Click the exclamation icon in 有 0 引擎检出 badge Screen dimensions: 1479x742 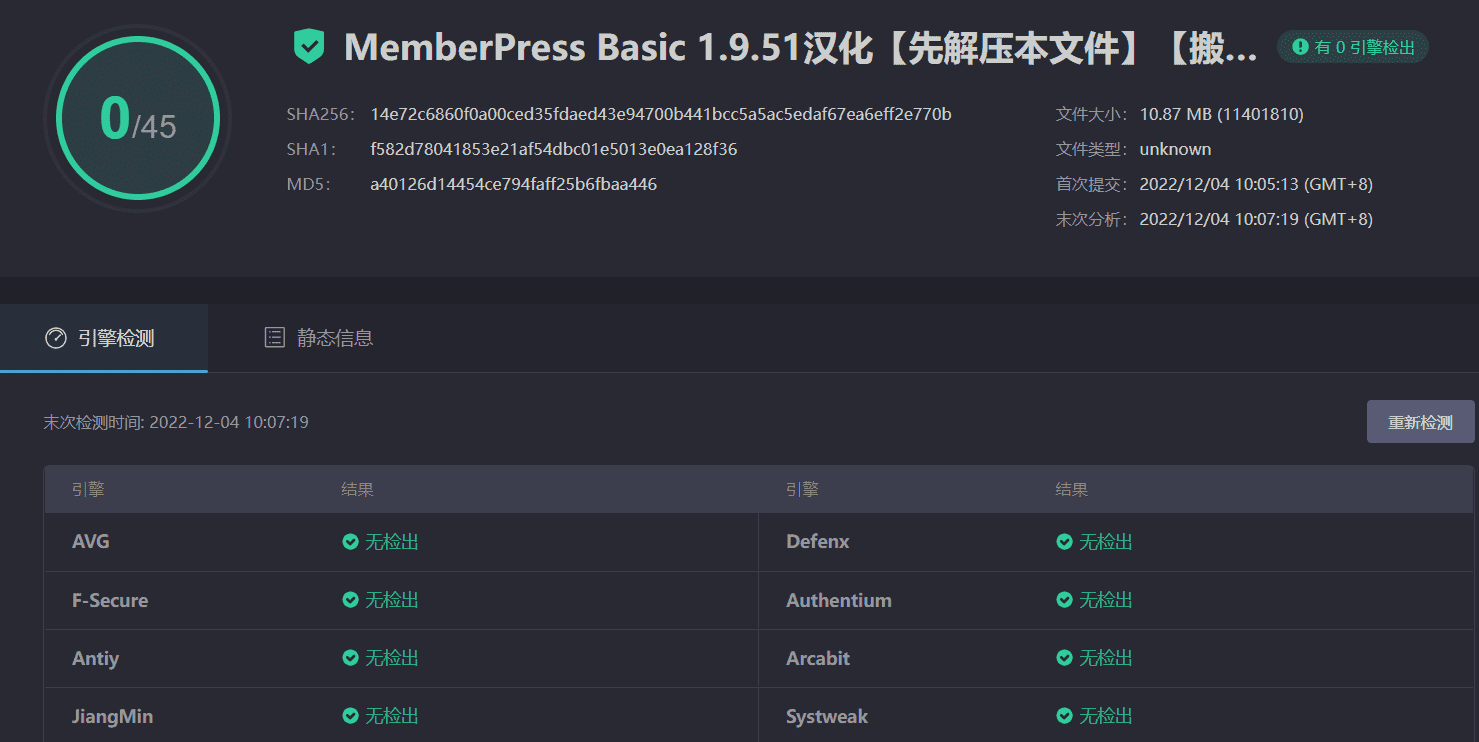pos(1300,46)
